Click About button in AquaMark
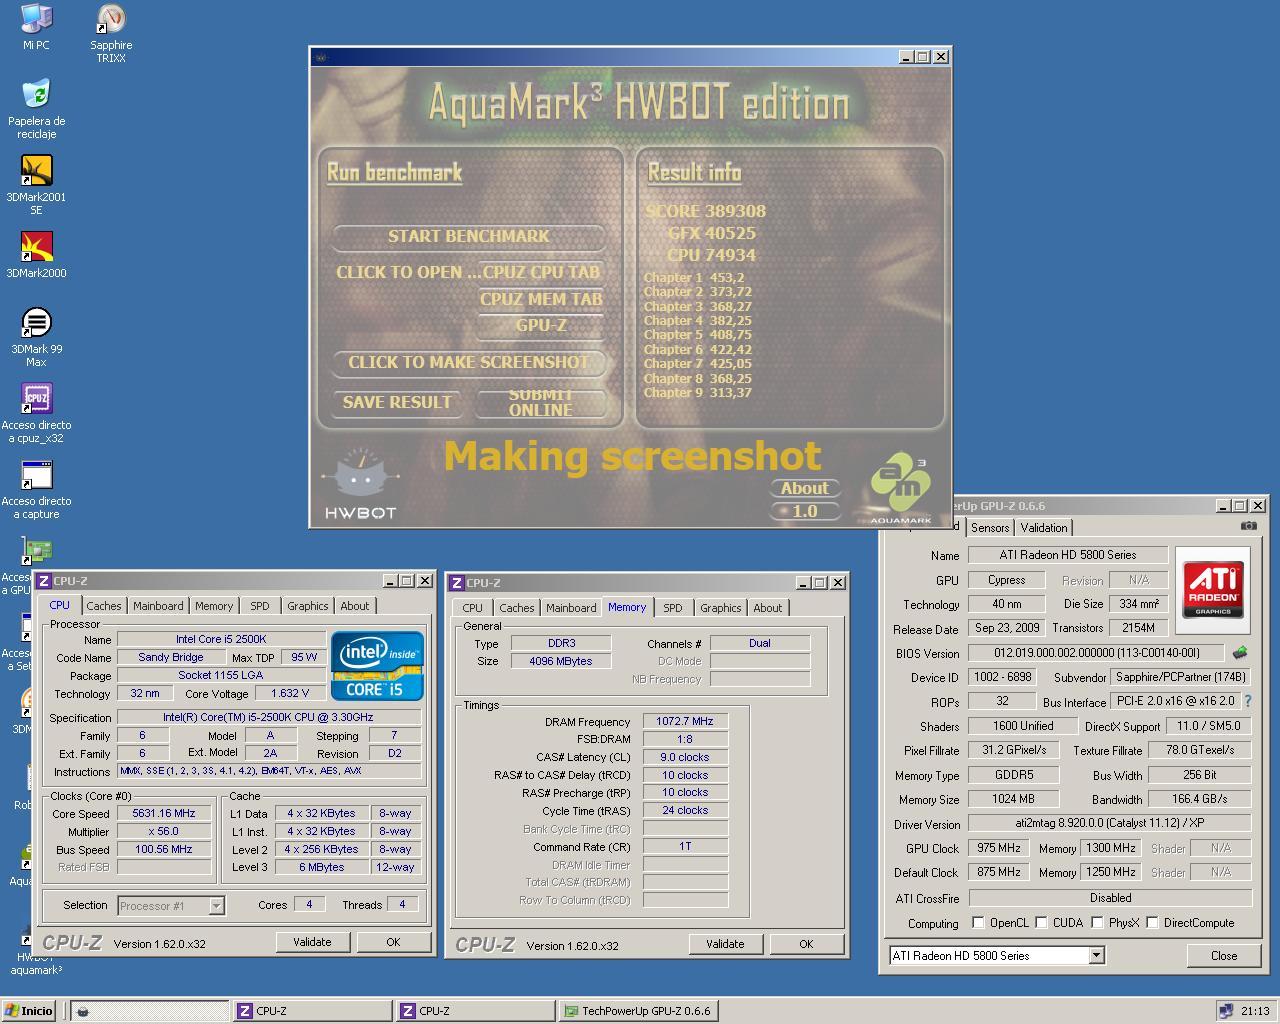This screenshot has width=1280, height=1024. click(804, 489)
